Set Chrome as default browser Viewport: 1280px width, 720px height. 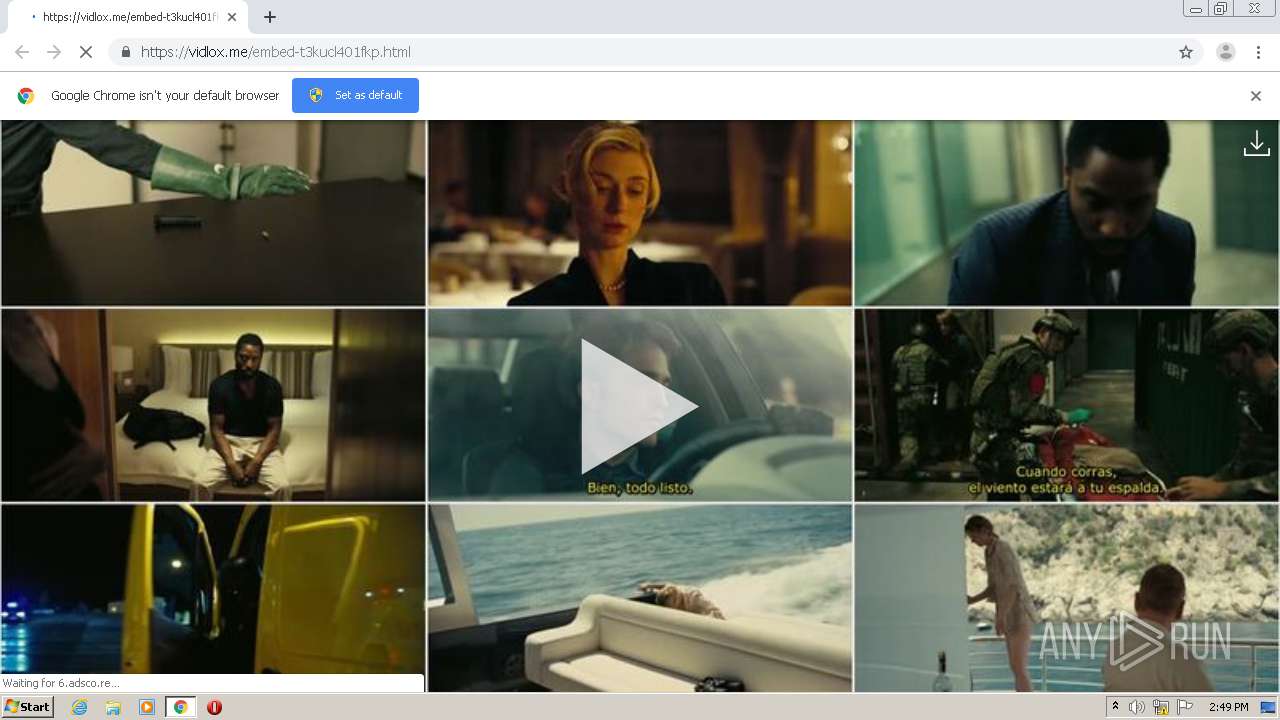355,95
